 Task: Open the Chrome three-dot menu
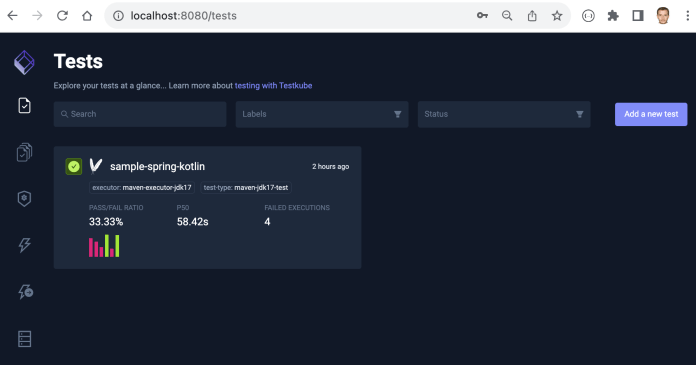[x=688, y=16]
